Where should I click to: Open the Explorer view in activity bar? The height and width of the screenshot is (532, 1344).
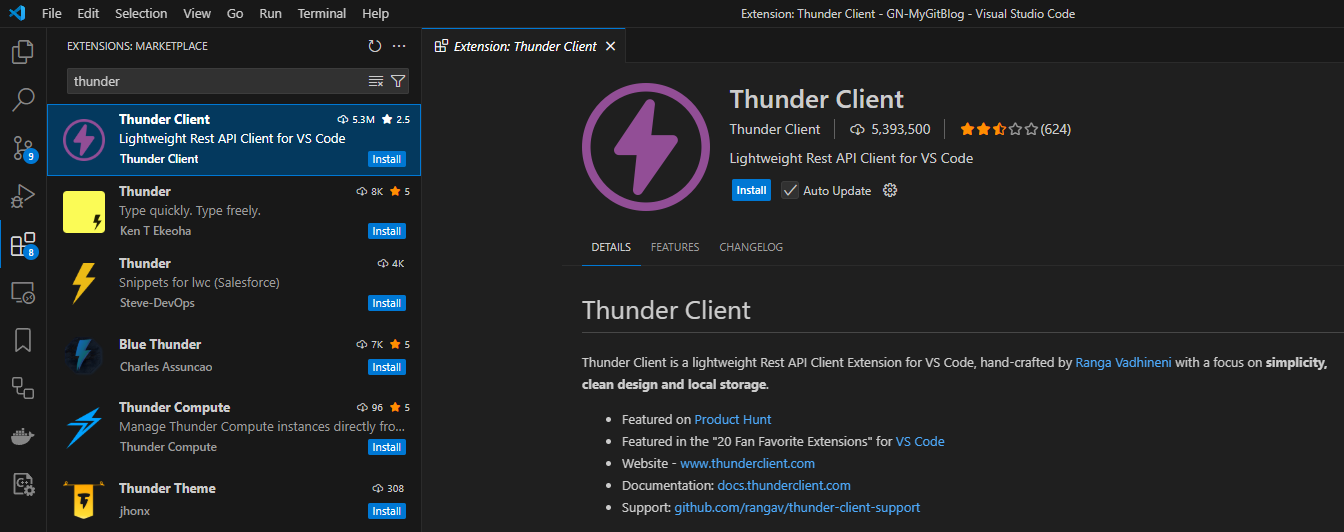pyautogui.click(x=23, y=51)
